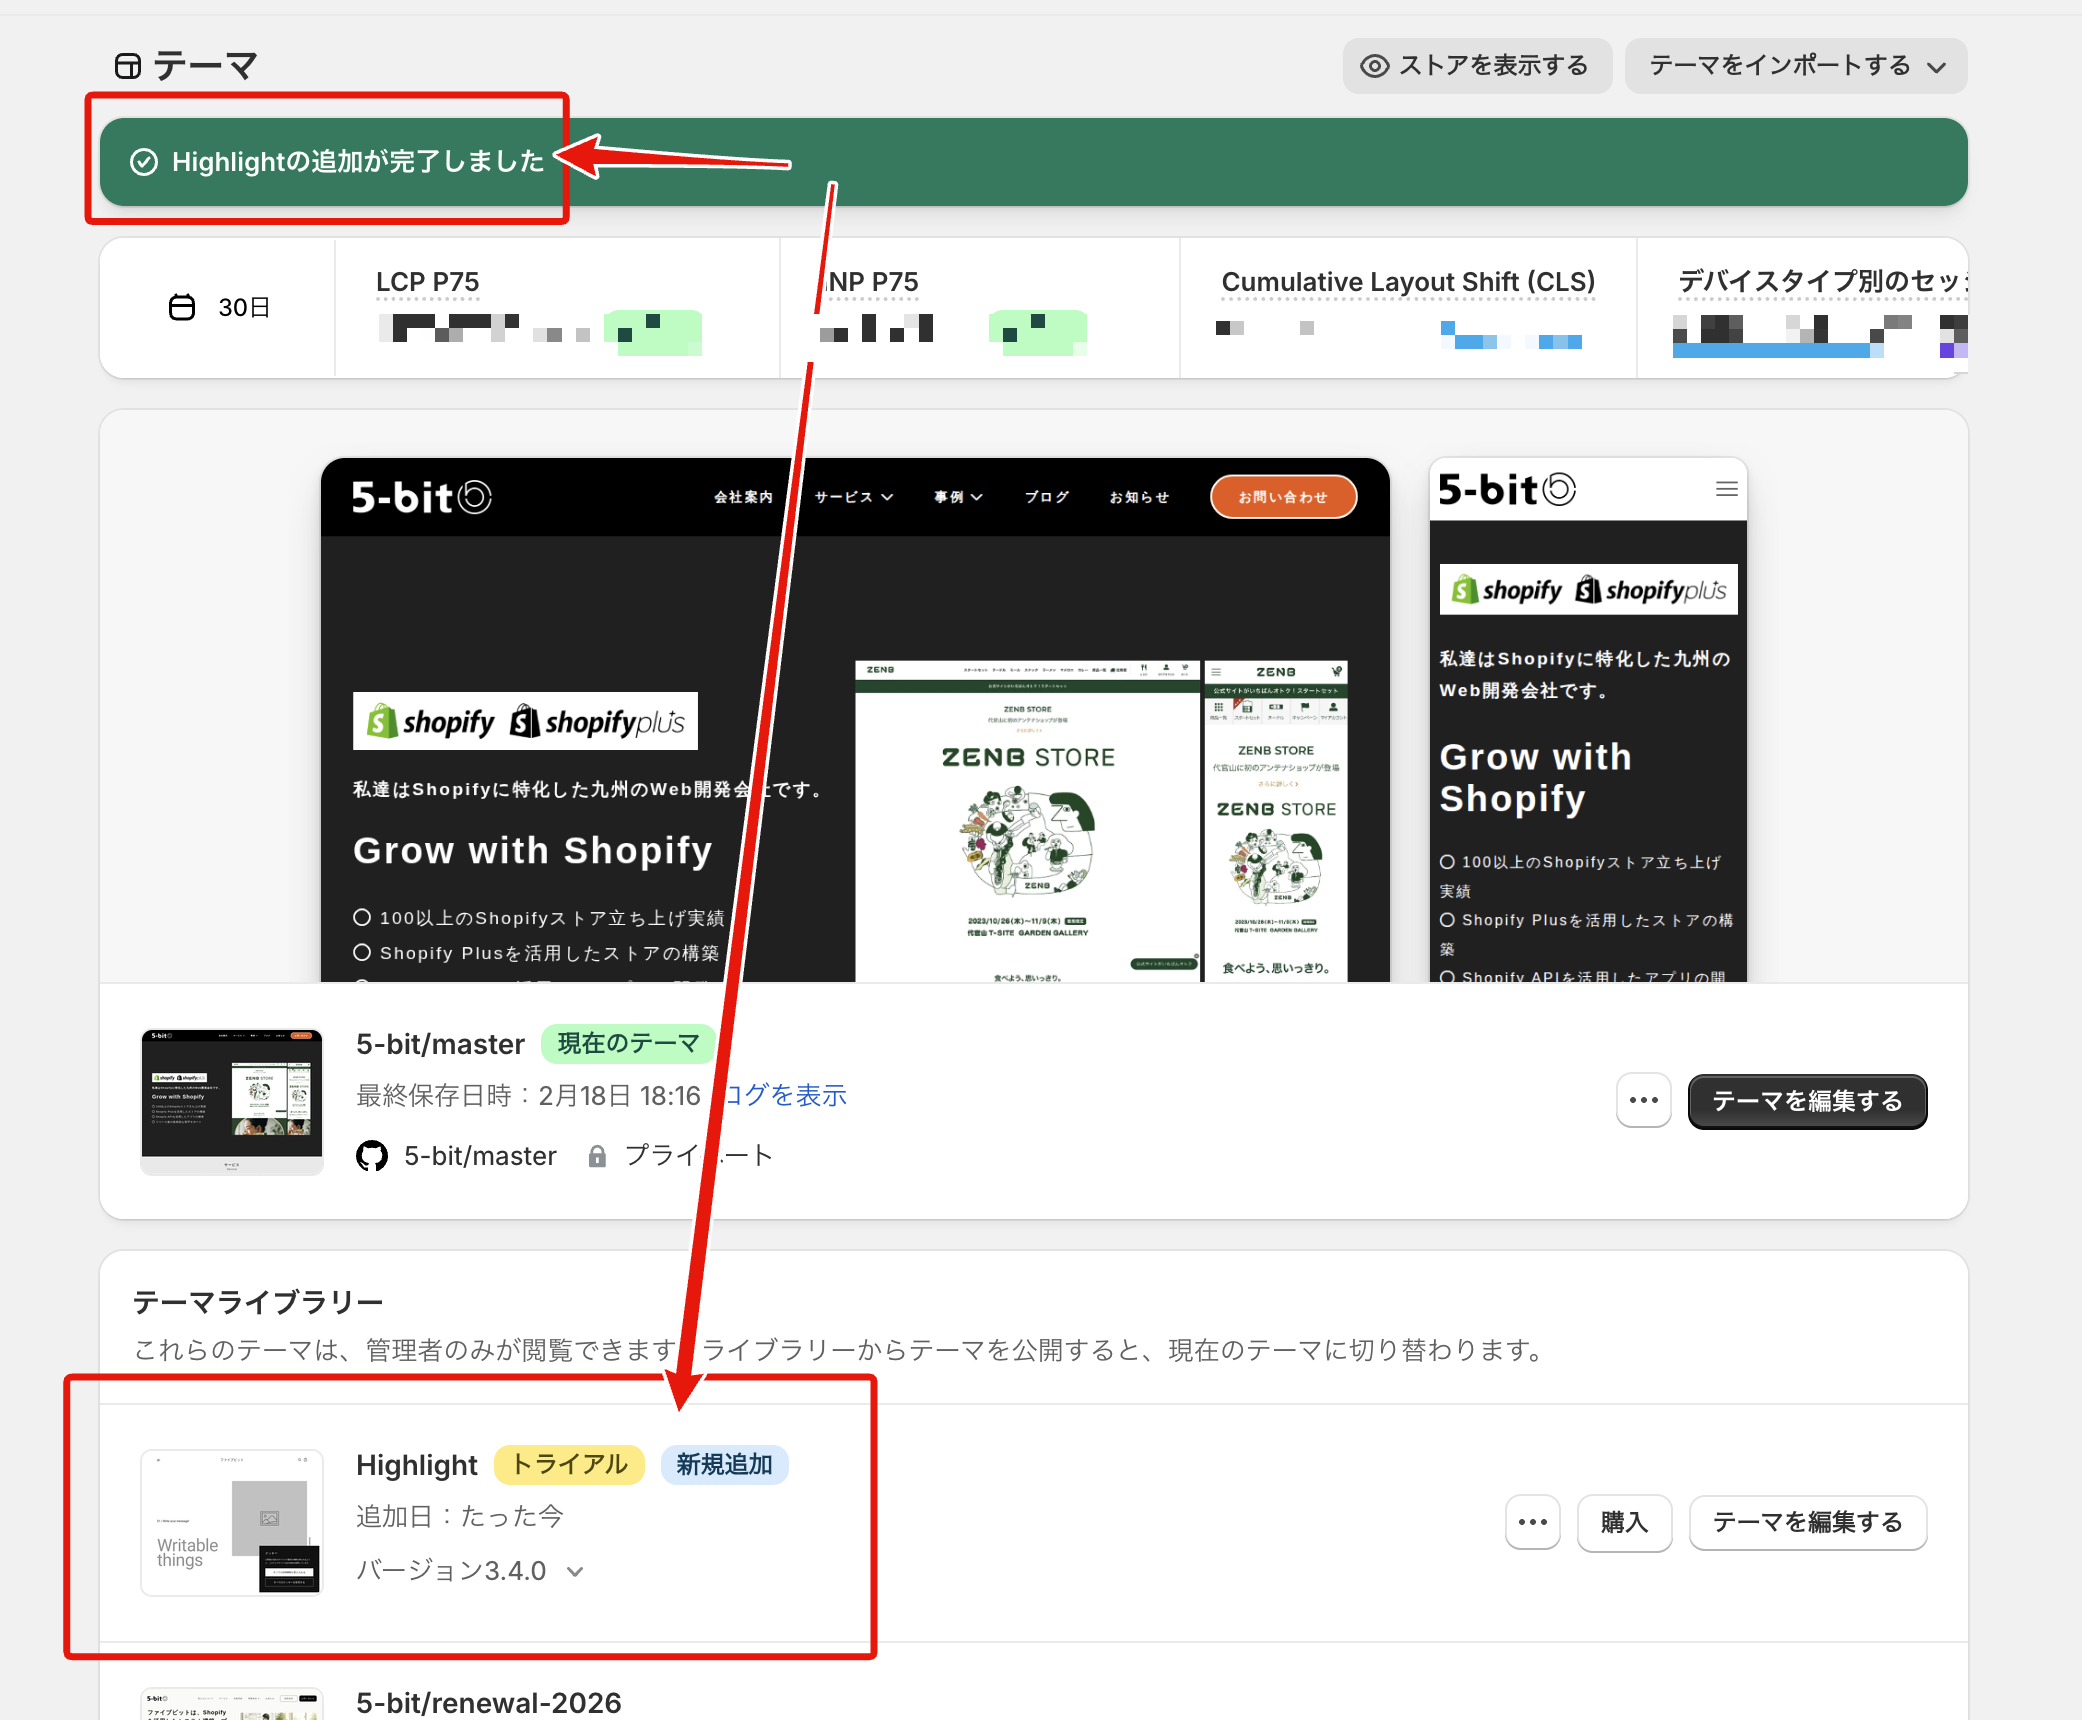
Task: Click the hamburger menu in the mobile preview
Action: coord(1726,489)
